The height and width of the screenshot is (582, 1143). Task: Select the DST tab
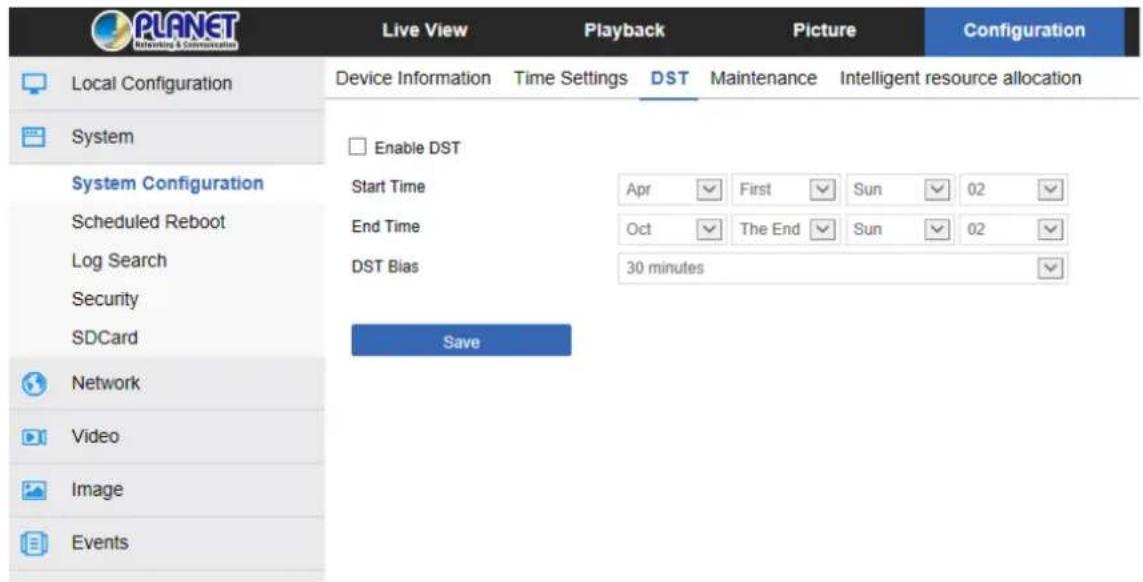[669, 78]
